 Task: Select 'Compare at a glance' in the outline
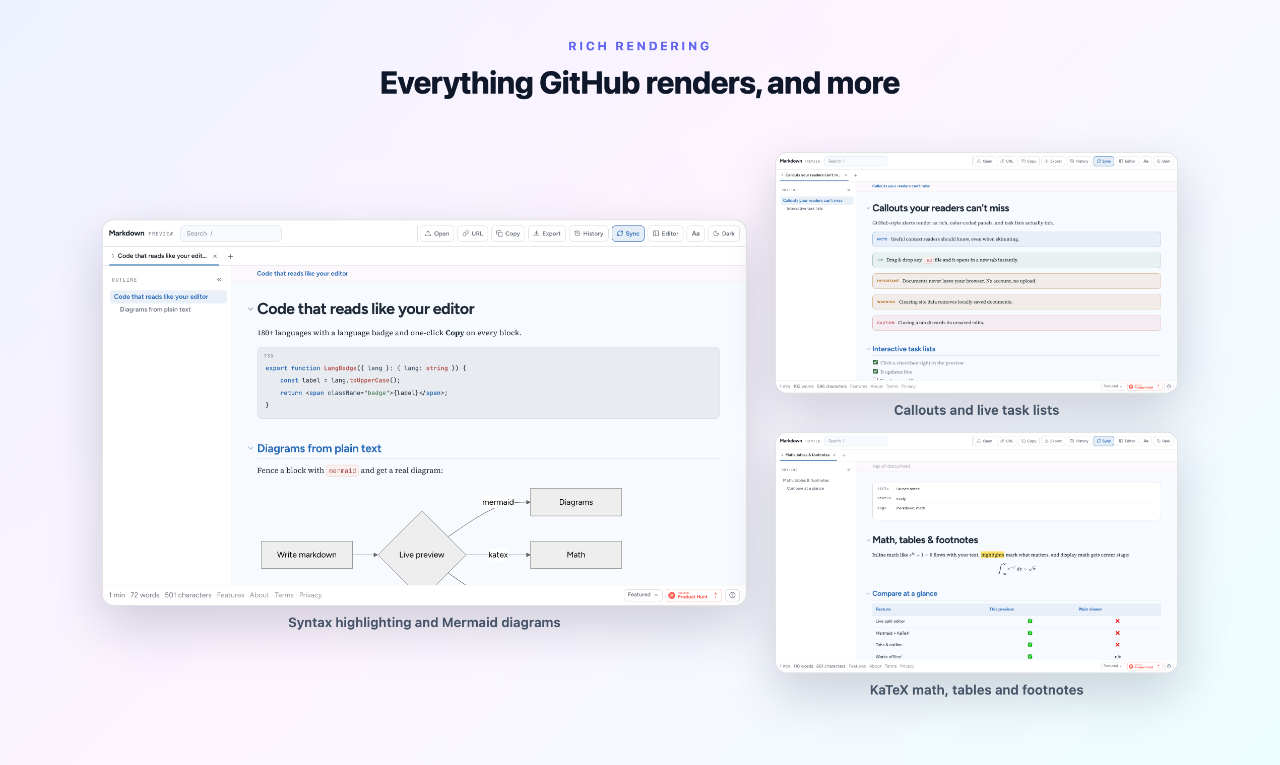tap(806, 488)
